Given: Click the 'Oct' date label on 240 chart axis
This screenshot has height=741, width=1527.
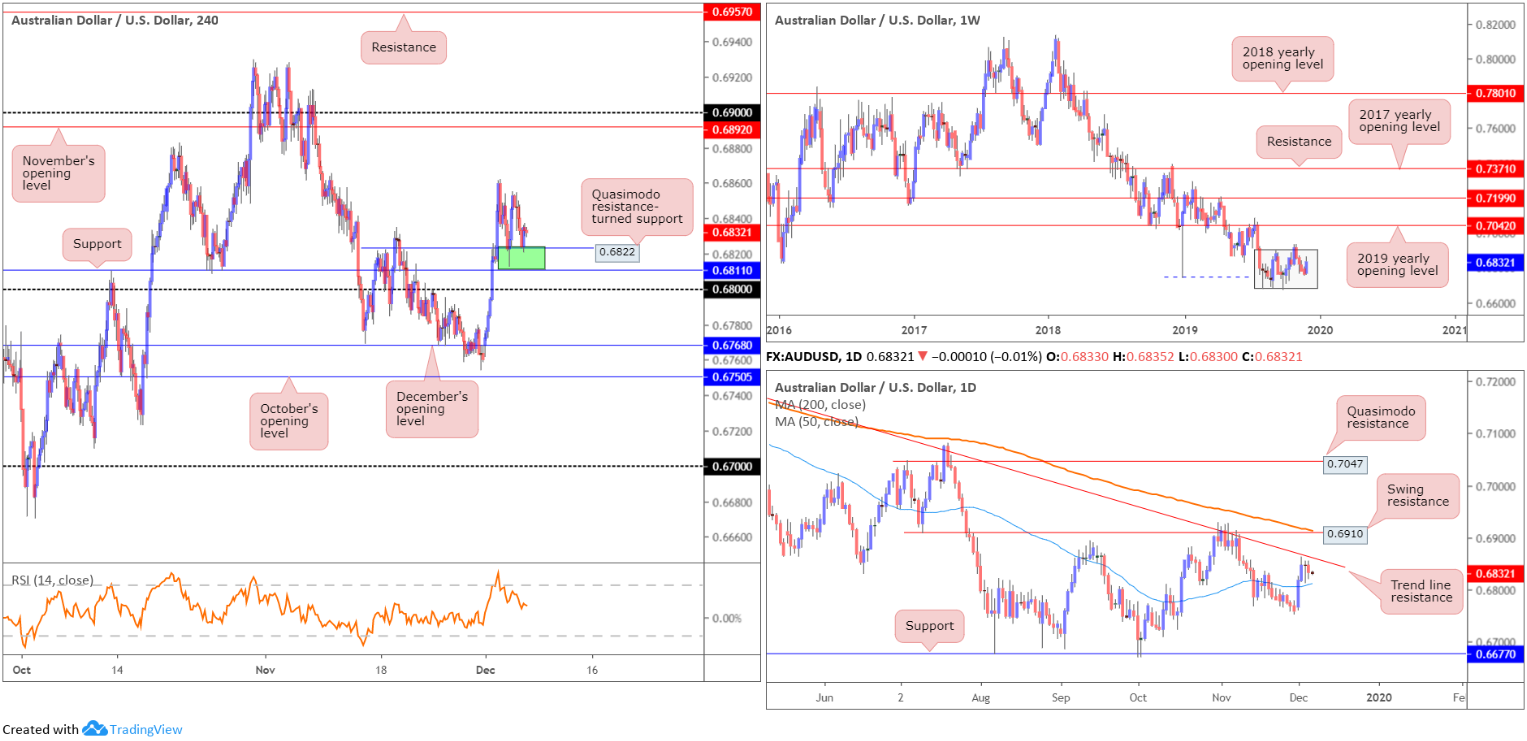Looking at the screenshot, I should tap(20, 669).
